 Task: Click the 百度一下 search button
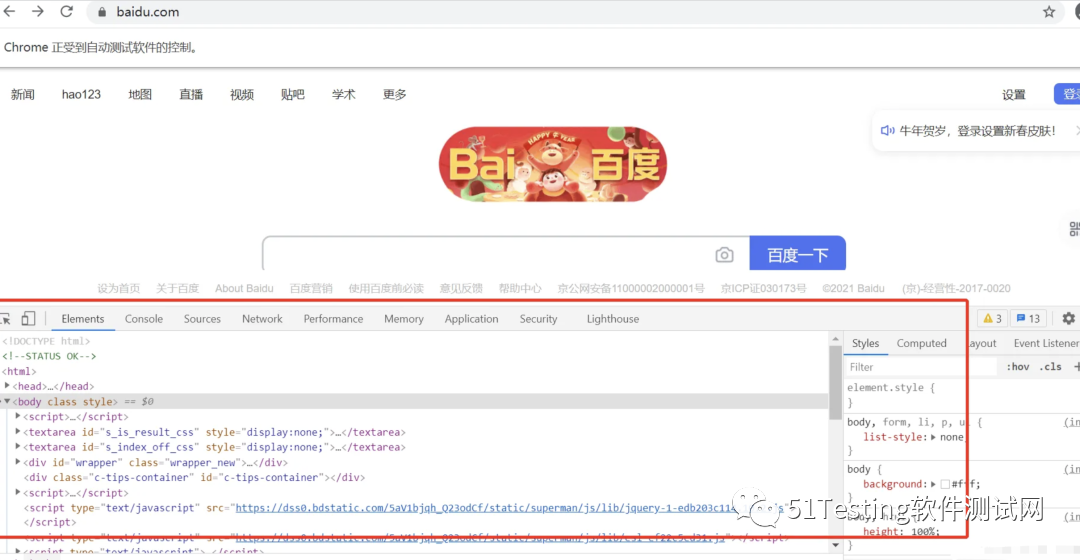pos(798,254)
